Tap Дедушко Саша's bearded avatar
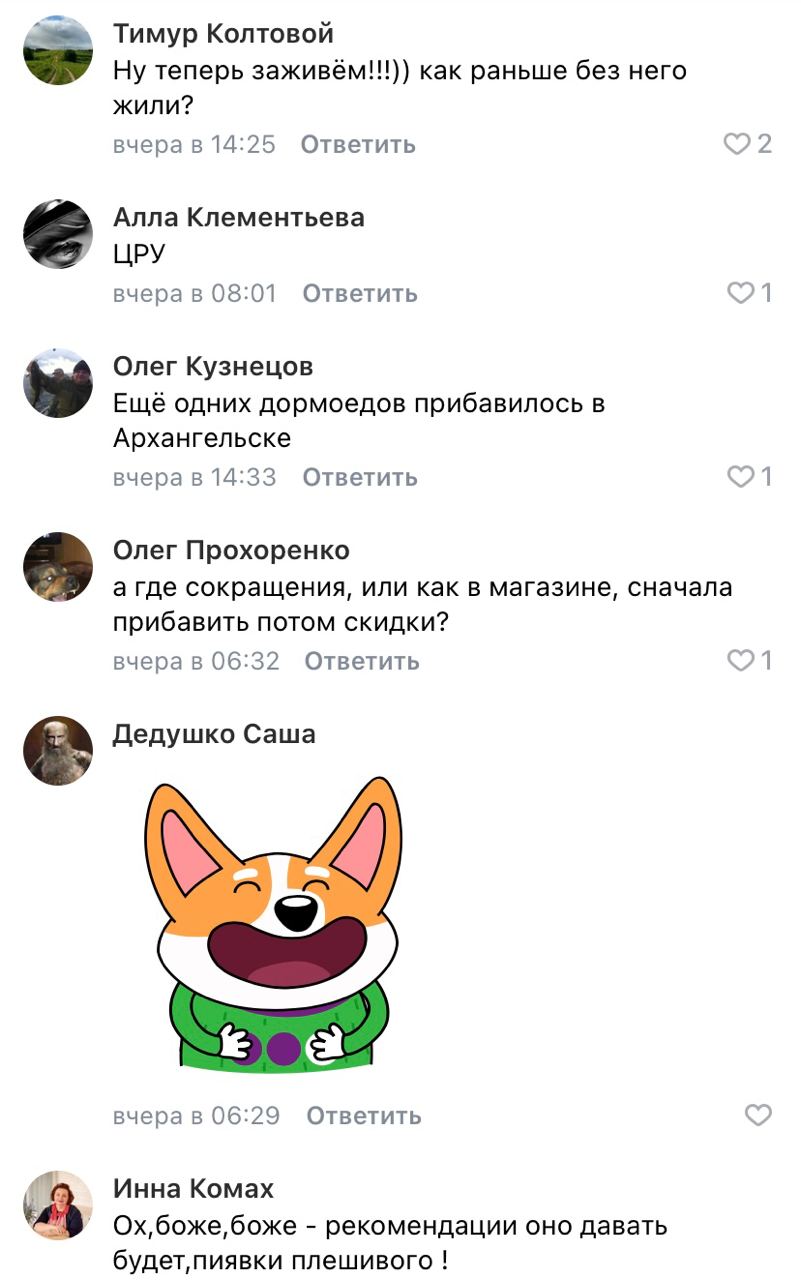Screen dimensions: 801x1280 [58, 751]
